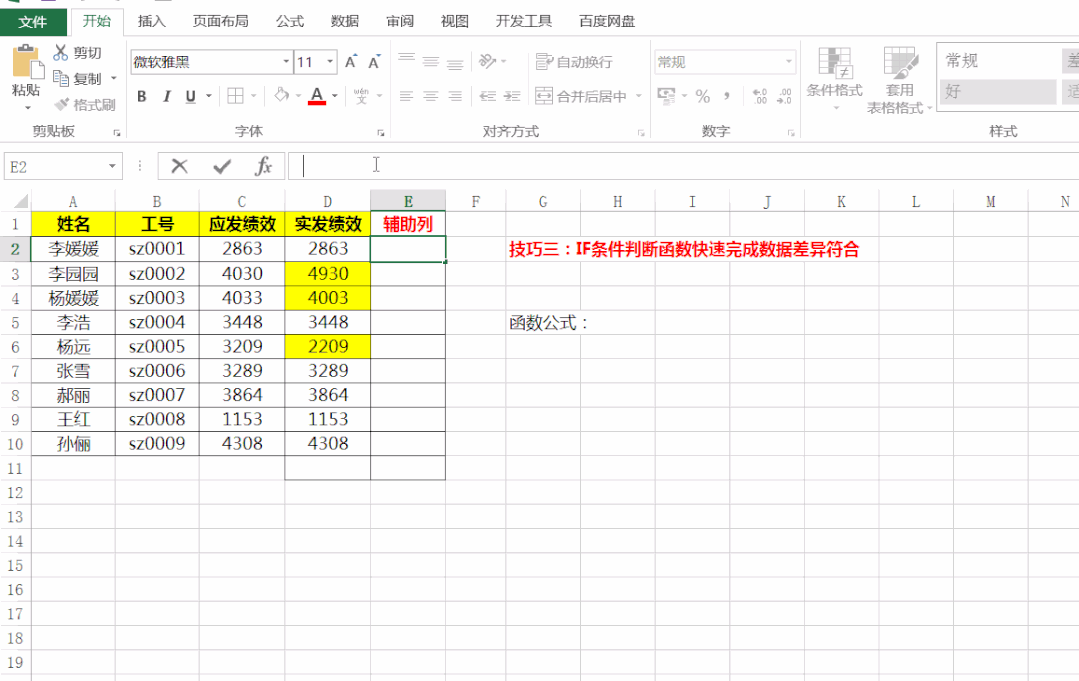Toggle bold formatting
The image size is (1079, 681).
click(142, 96)
